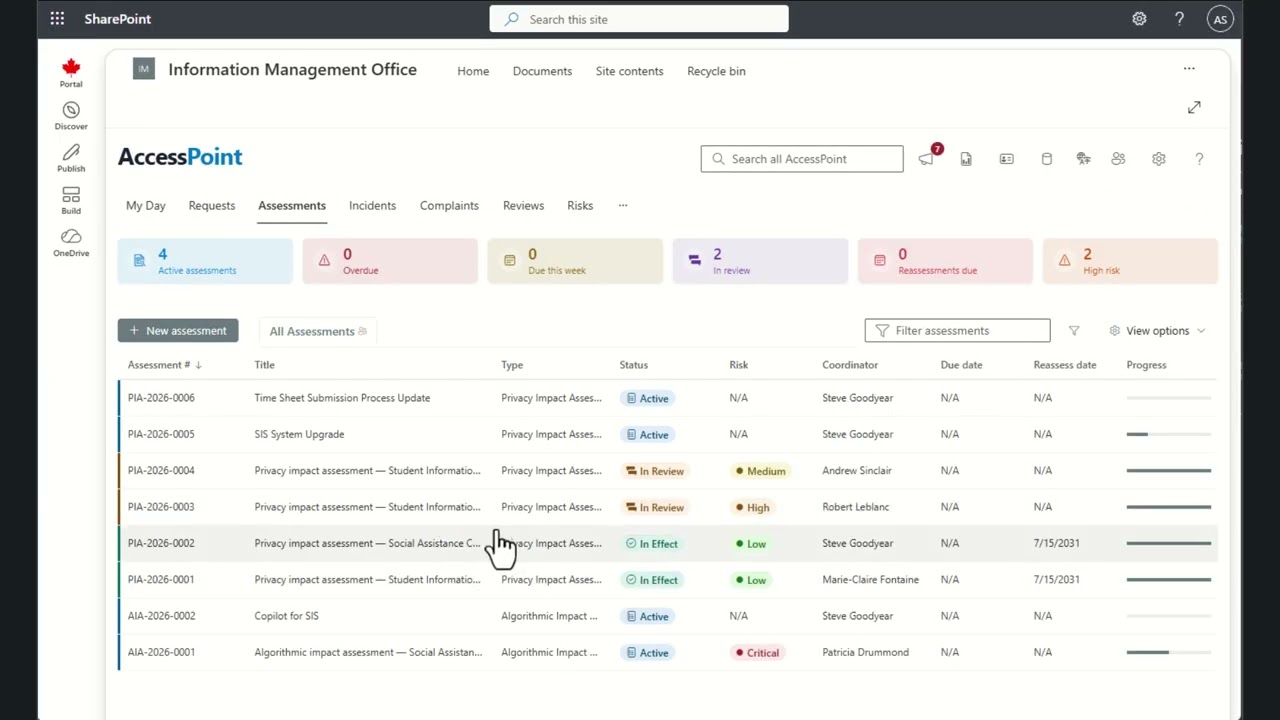Open Discover in the left rail
Screen dimensions: 1280x720
click(71, 116)
